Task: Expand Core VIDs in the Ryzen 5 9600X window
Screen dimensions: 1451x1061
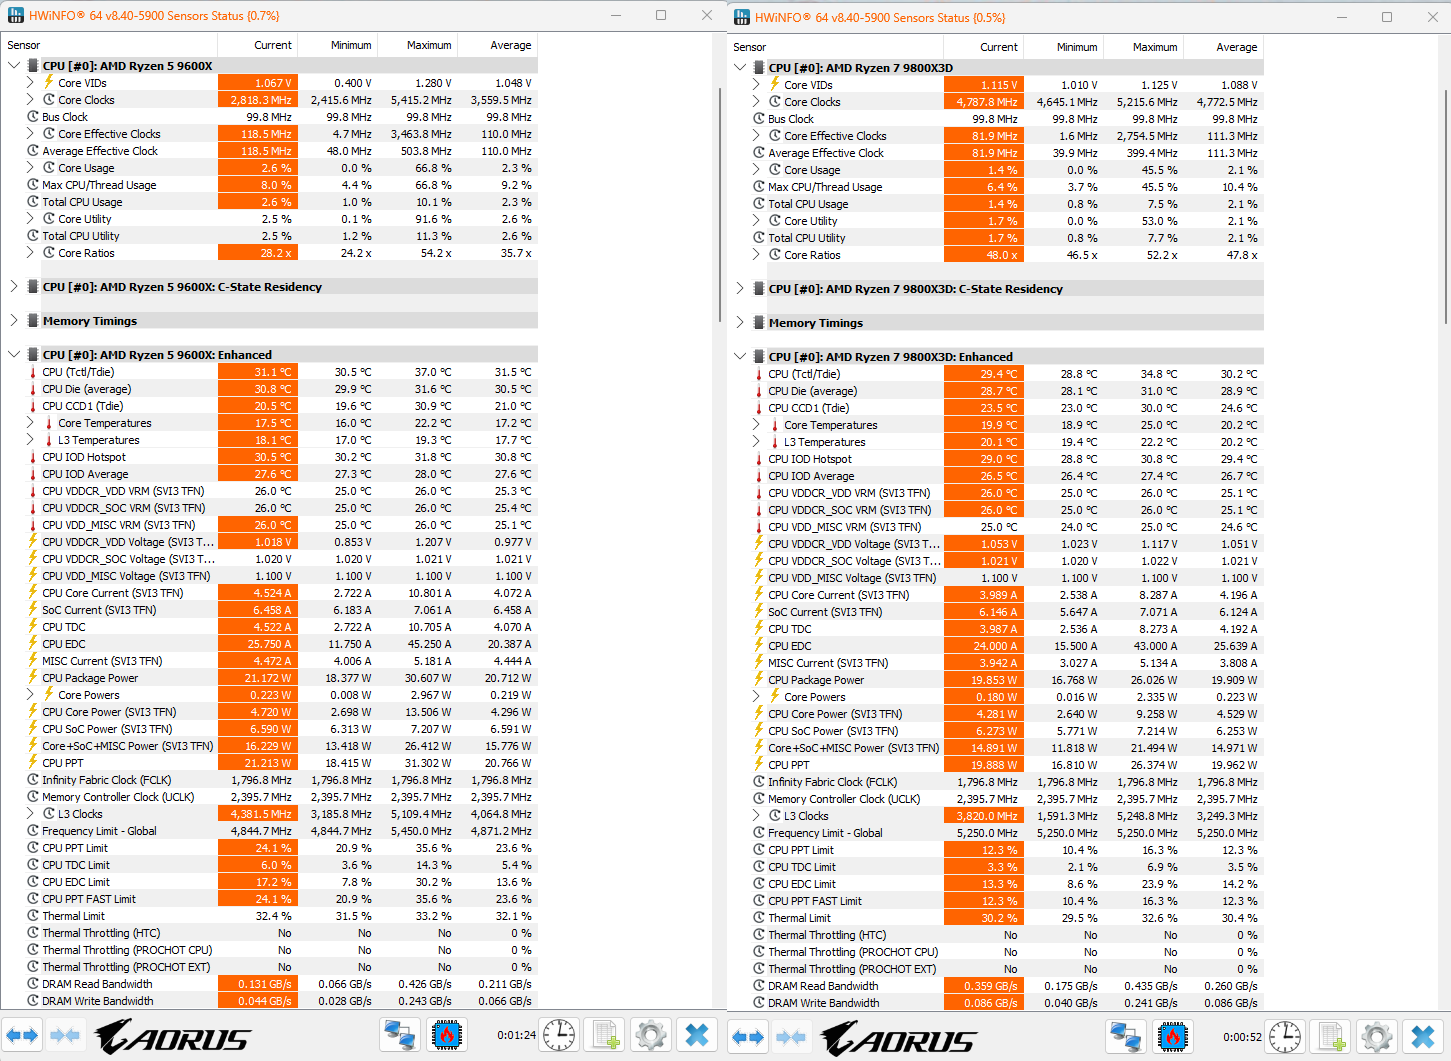Action: coord(30,83)
